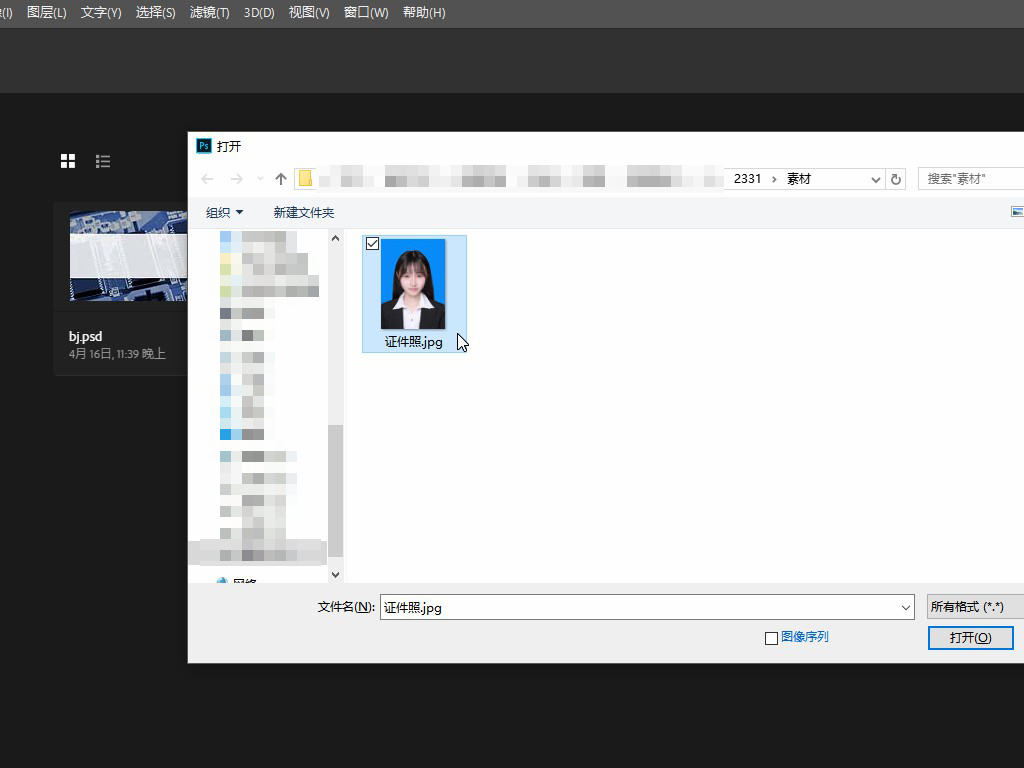Expand the address bar path dropdown

[875, 179]
